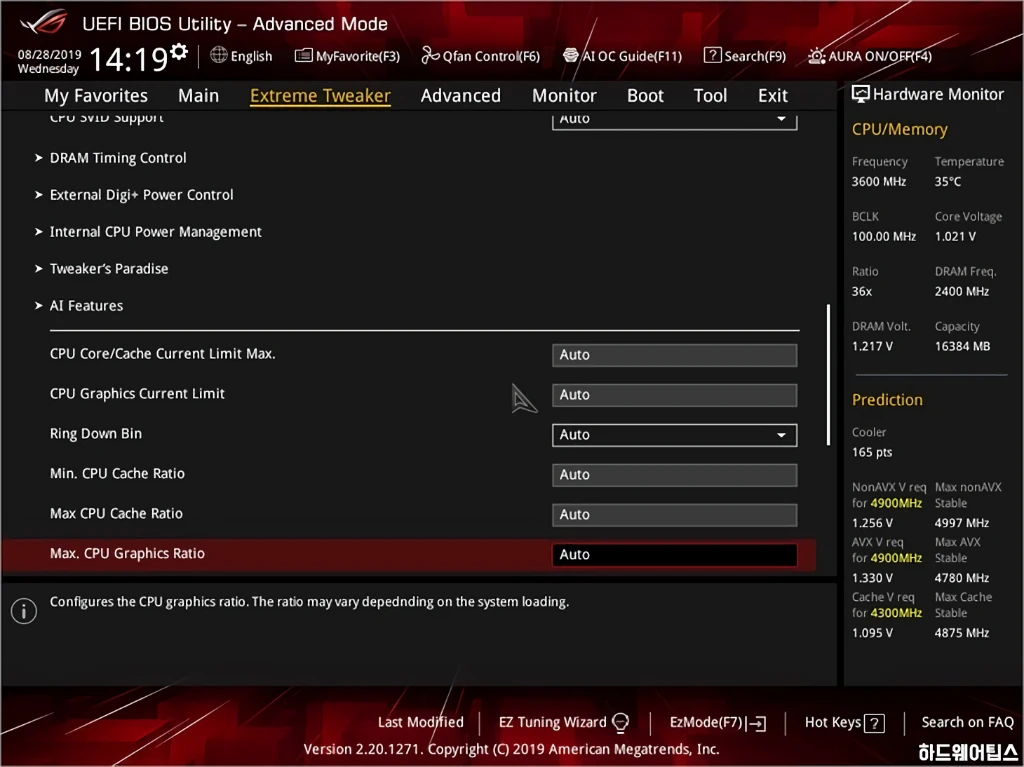Click the AURA light bulb icon

[816, 56]
